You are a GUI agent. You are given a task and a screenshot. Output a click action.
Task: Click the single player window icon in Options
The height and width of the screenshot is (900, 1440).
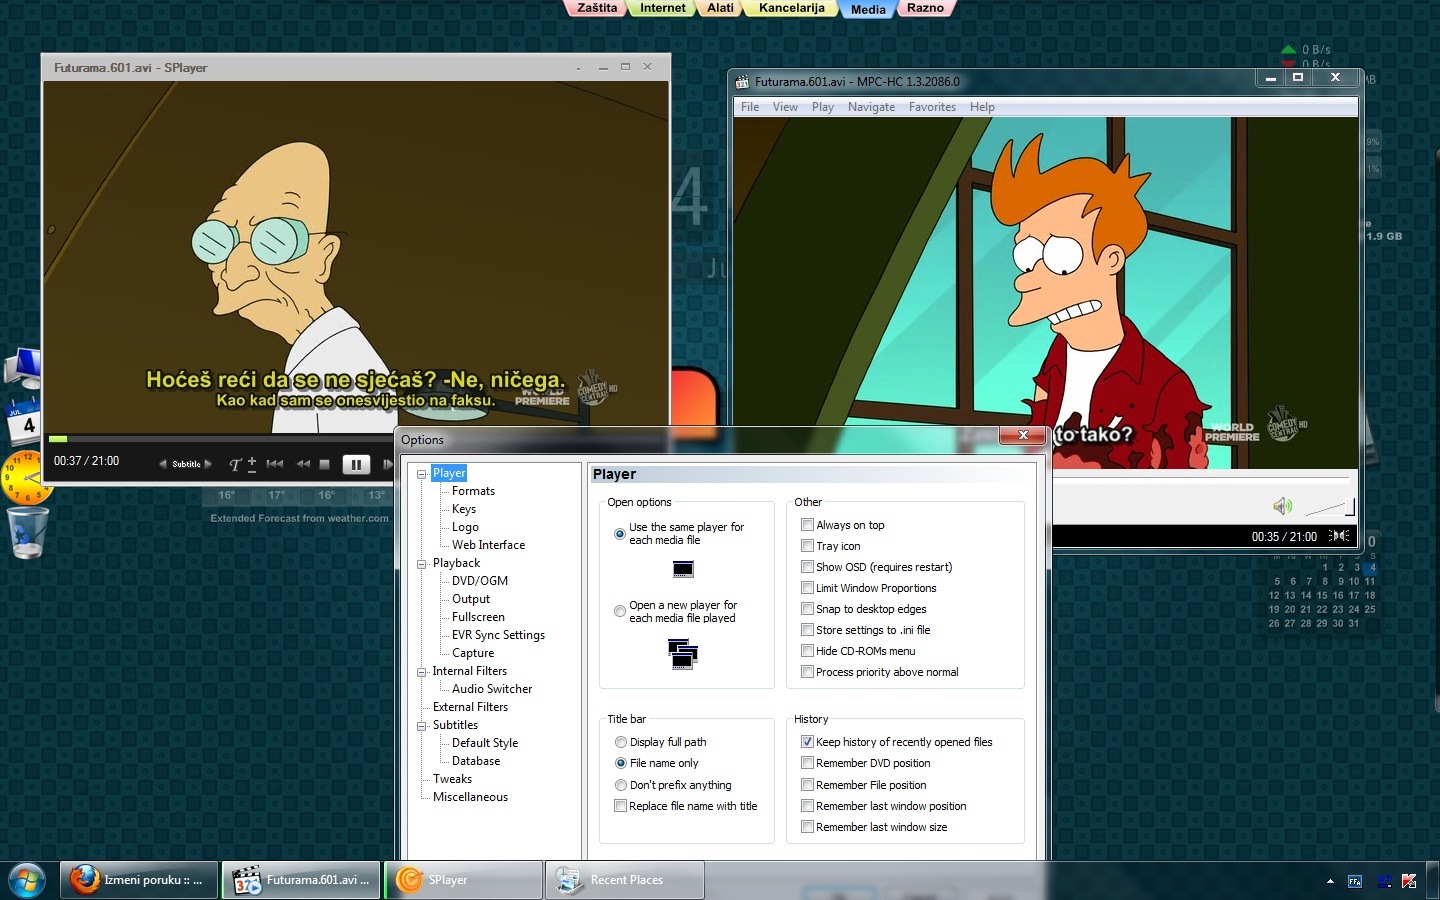(x=683, y=569)
